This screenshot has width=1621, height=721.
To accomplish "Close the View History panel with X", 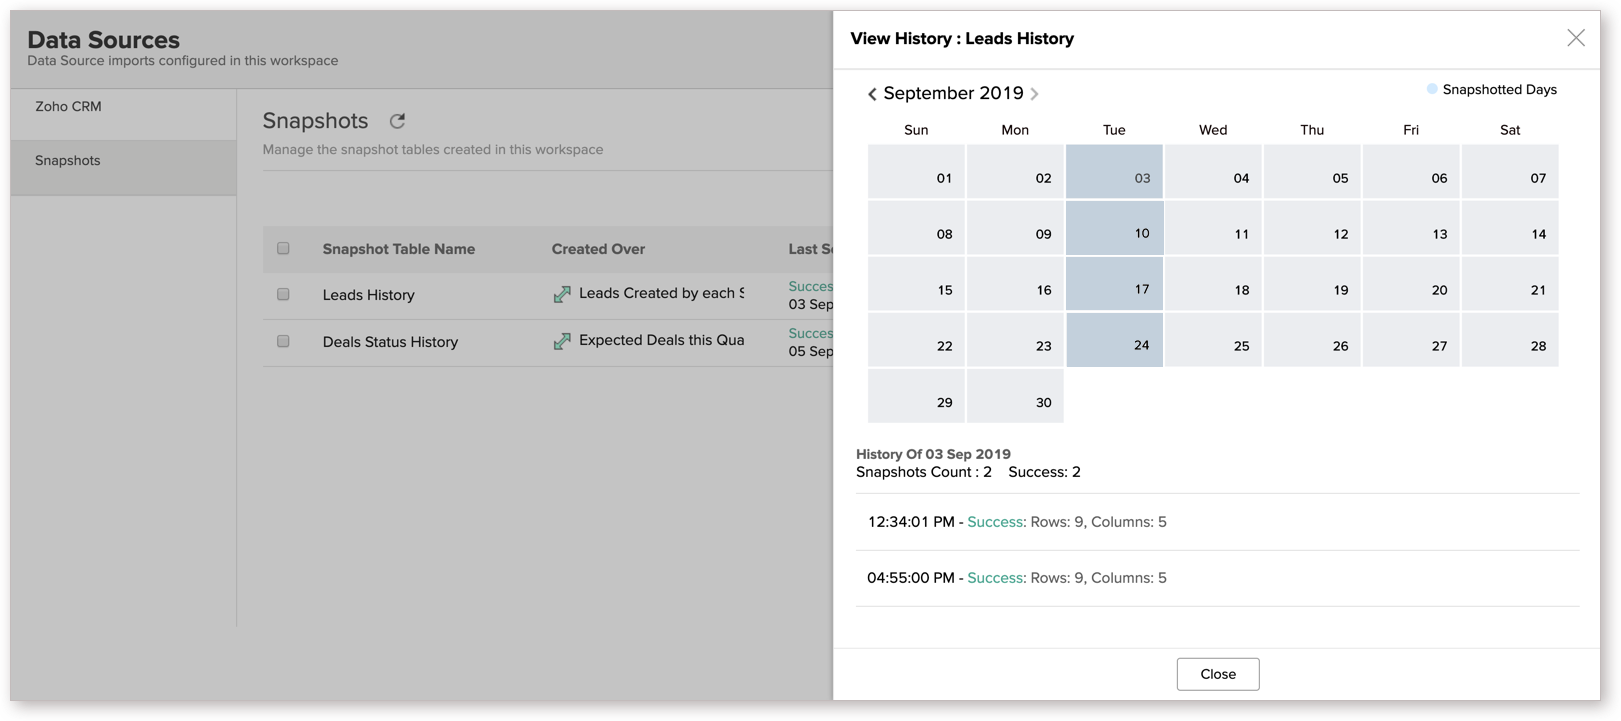I will tap(1575, 38).
